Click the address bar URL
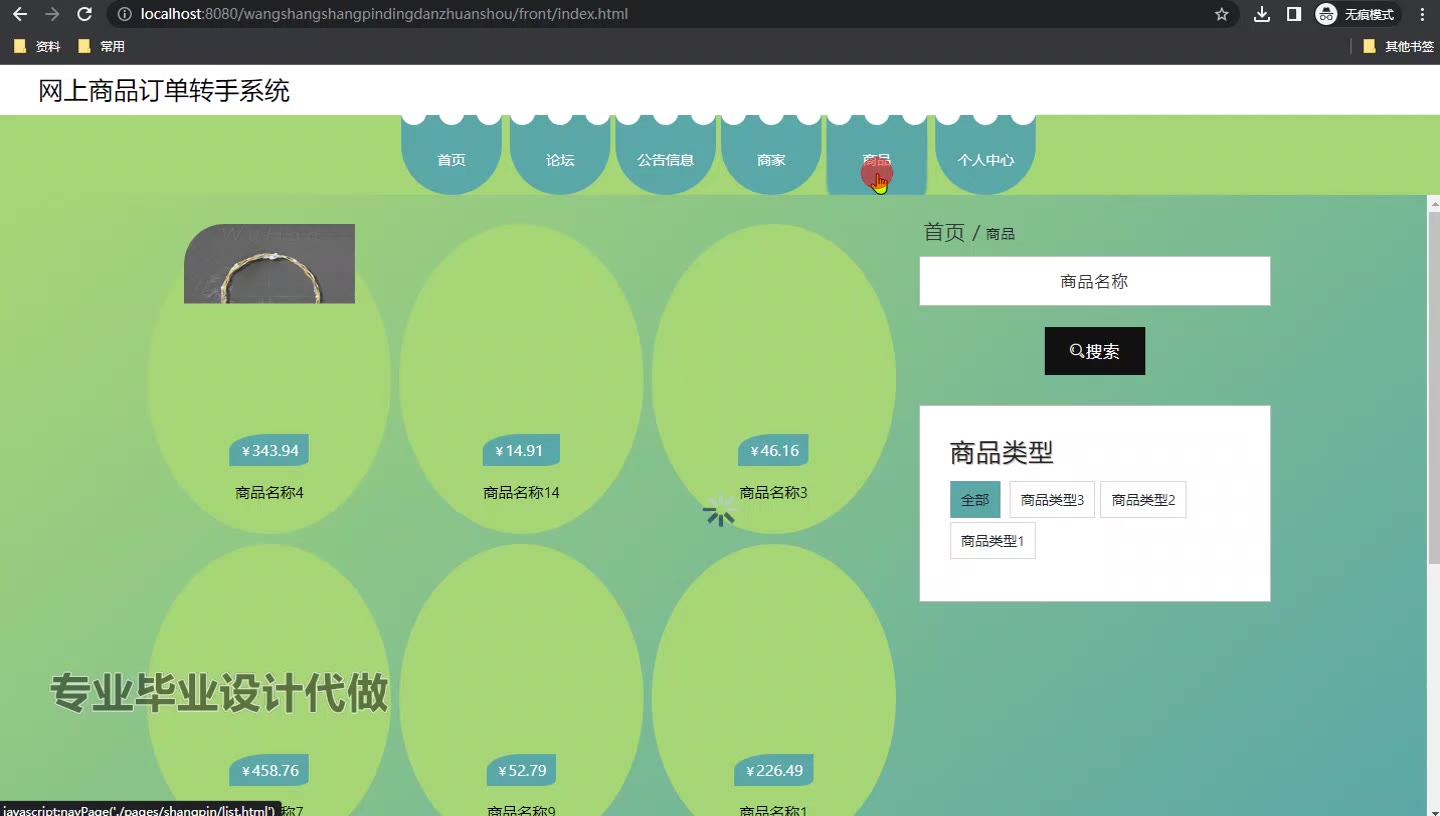Screen dimensions: 1440x816 (x=384, y=14)
